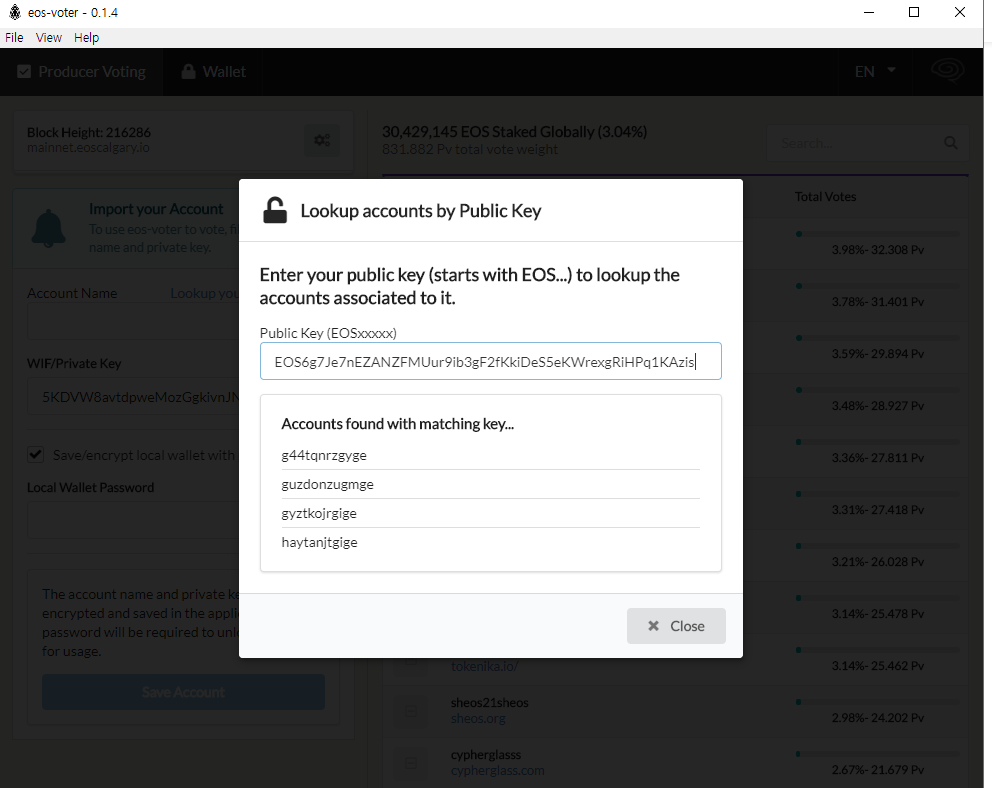Switch to the Producer Voting tab
The width and height of the screenshot is (992, 788).
coord(82,71)
